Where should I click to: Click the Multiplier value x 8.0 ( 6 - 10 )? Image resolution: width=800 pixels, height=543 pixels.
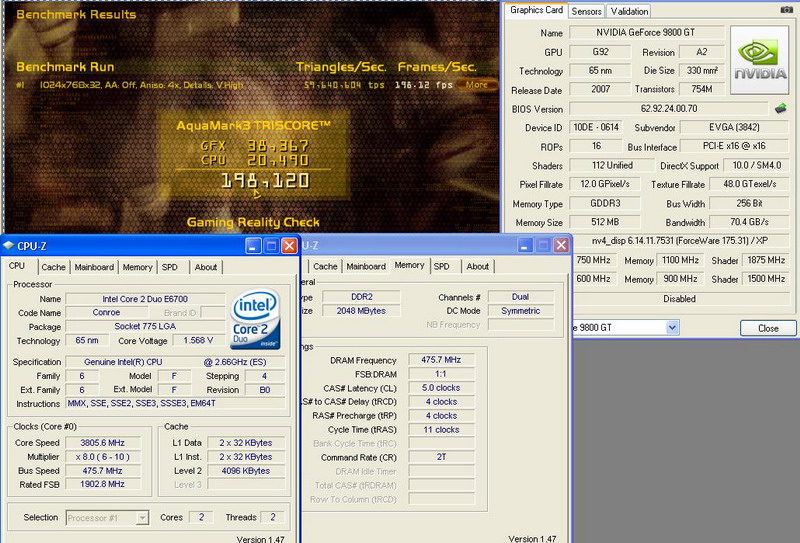click(103, 457)
